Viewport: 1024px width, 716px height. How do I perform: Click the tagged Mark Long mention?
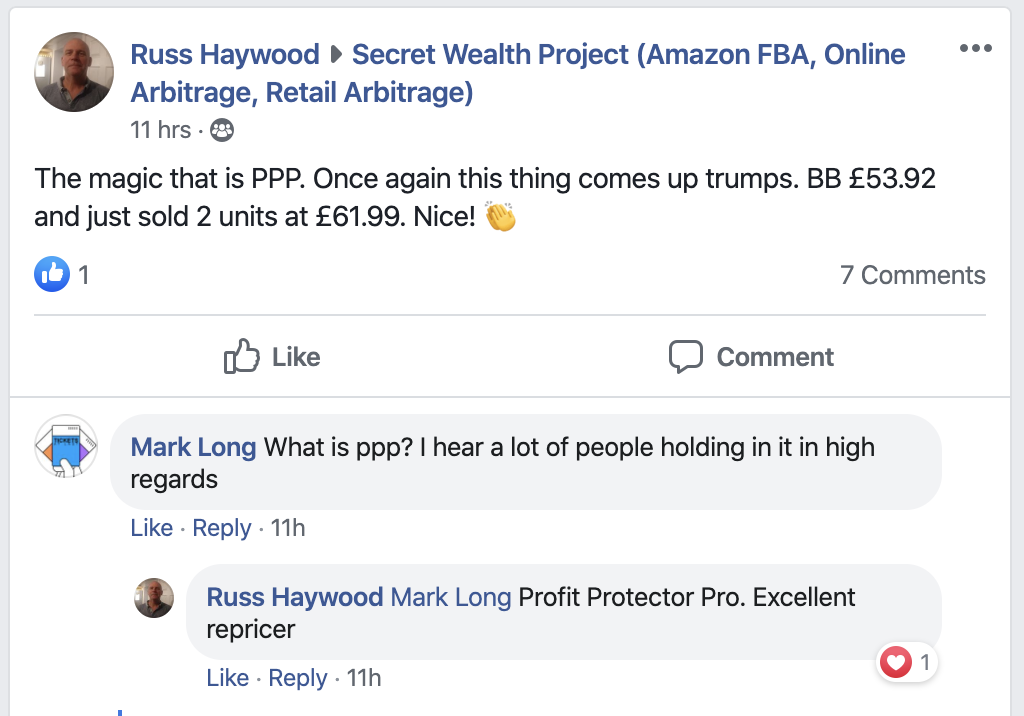(450, 598)
